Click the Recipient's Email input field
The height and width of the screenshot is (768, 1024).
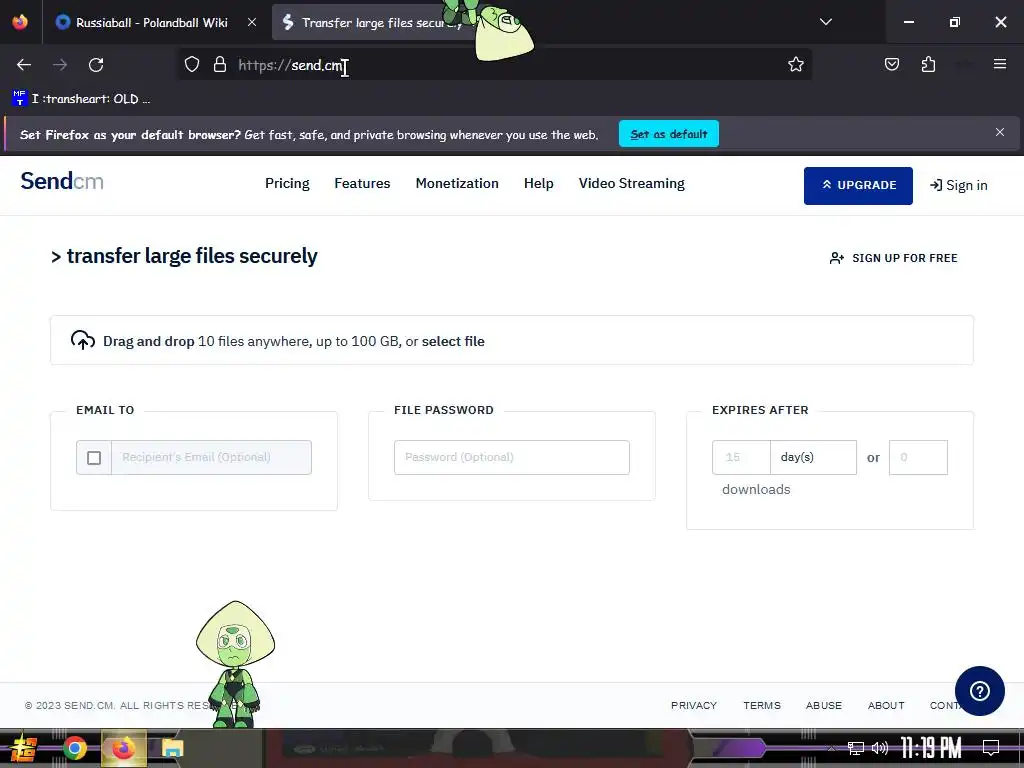click(211, 457)
